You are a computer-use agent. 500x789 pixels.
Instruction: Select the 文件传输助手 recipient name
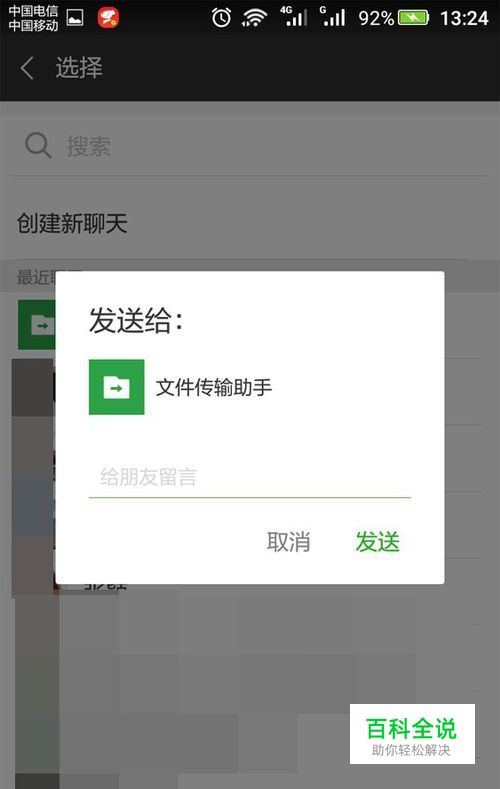pyautogui.click(x=214, y=387)
